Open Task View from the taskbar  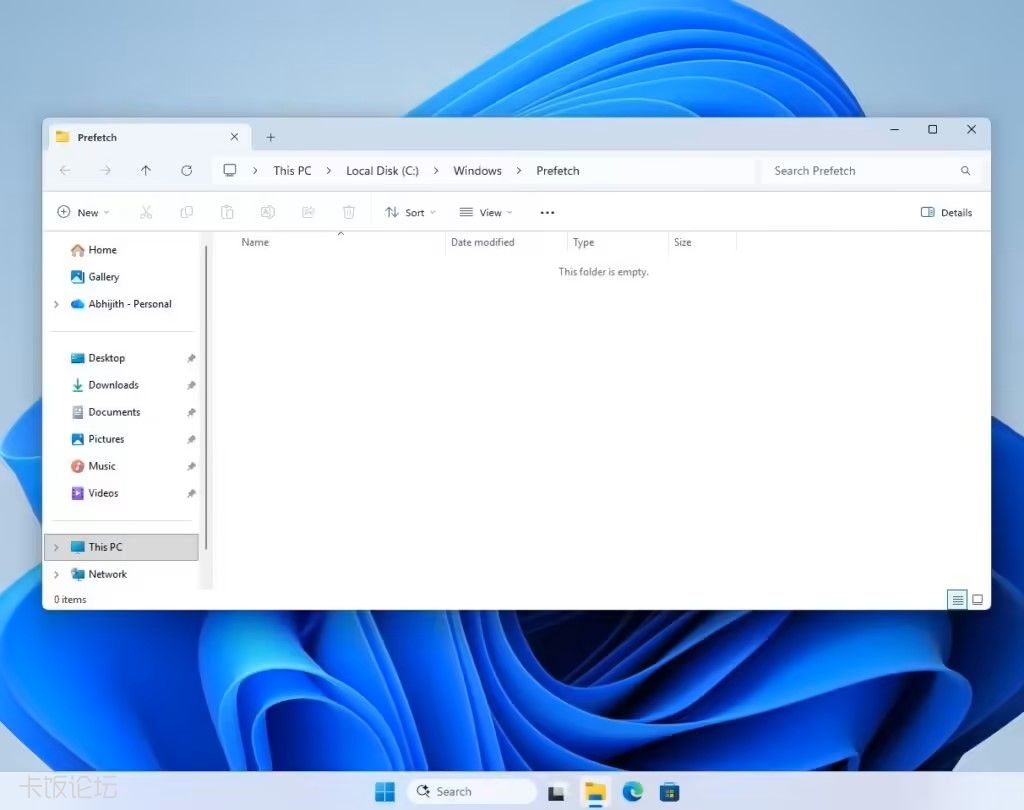click(x=556, y=792)
